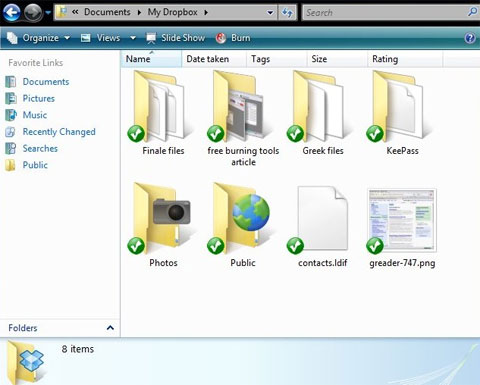Select the Finale files folder icon
The height and width of the screenshot is (385, 480).
pos(159,106)
